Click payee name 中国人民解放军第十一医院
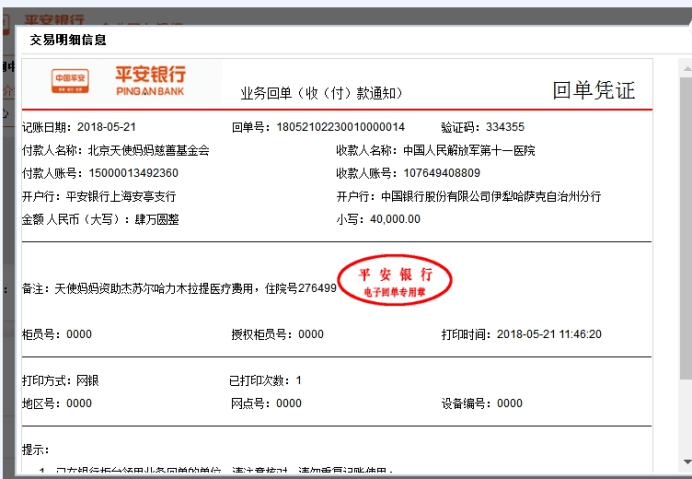692x479 pixels. 469,151
